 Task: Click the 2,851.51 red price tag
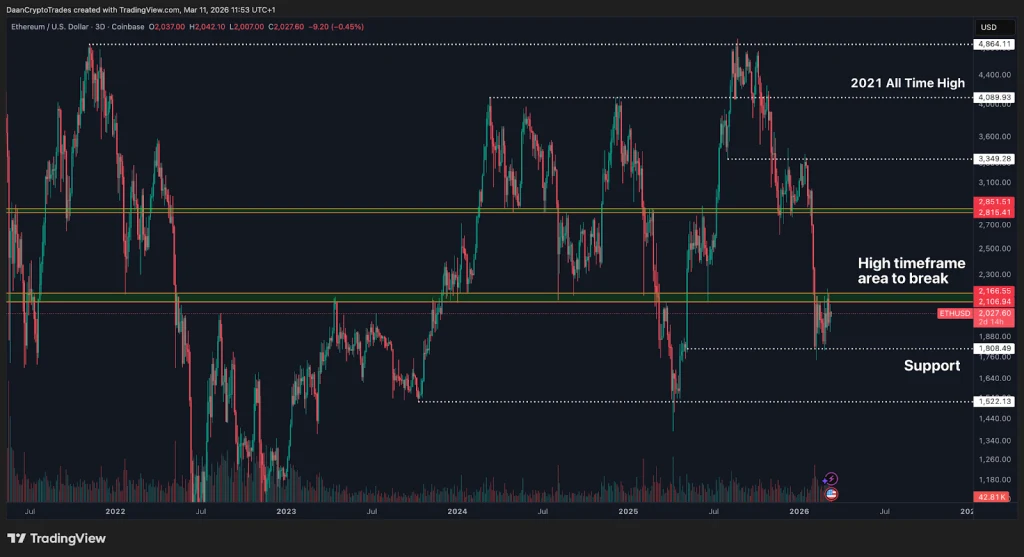[994, 202]
